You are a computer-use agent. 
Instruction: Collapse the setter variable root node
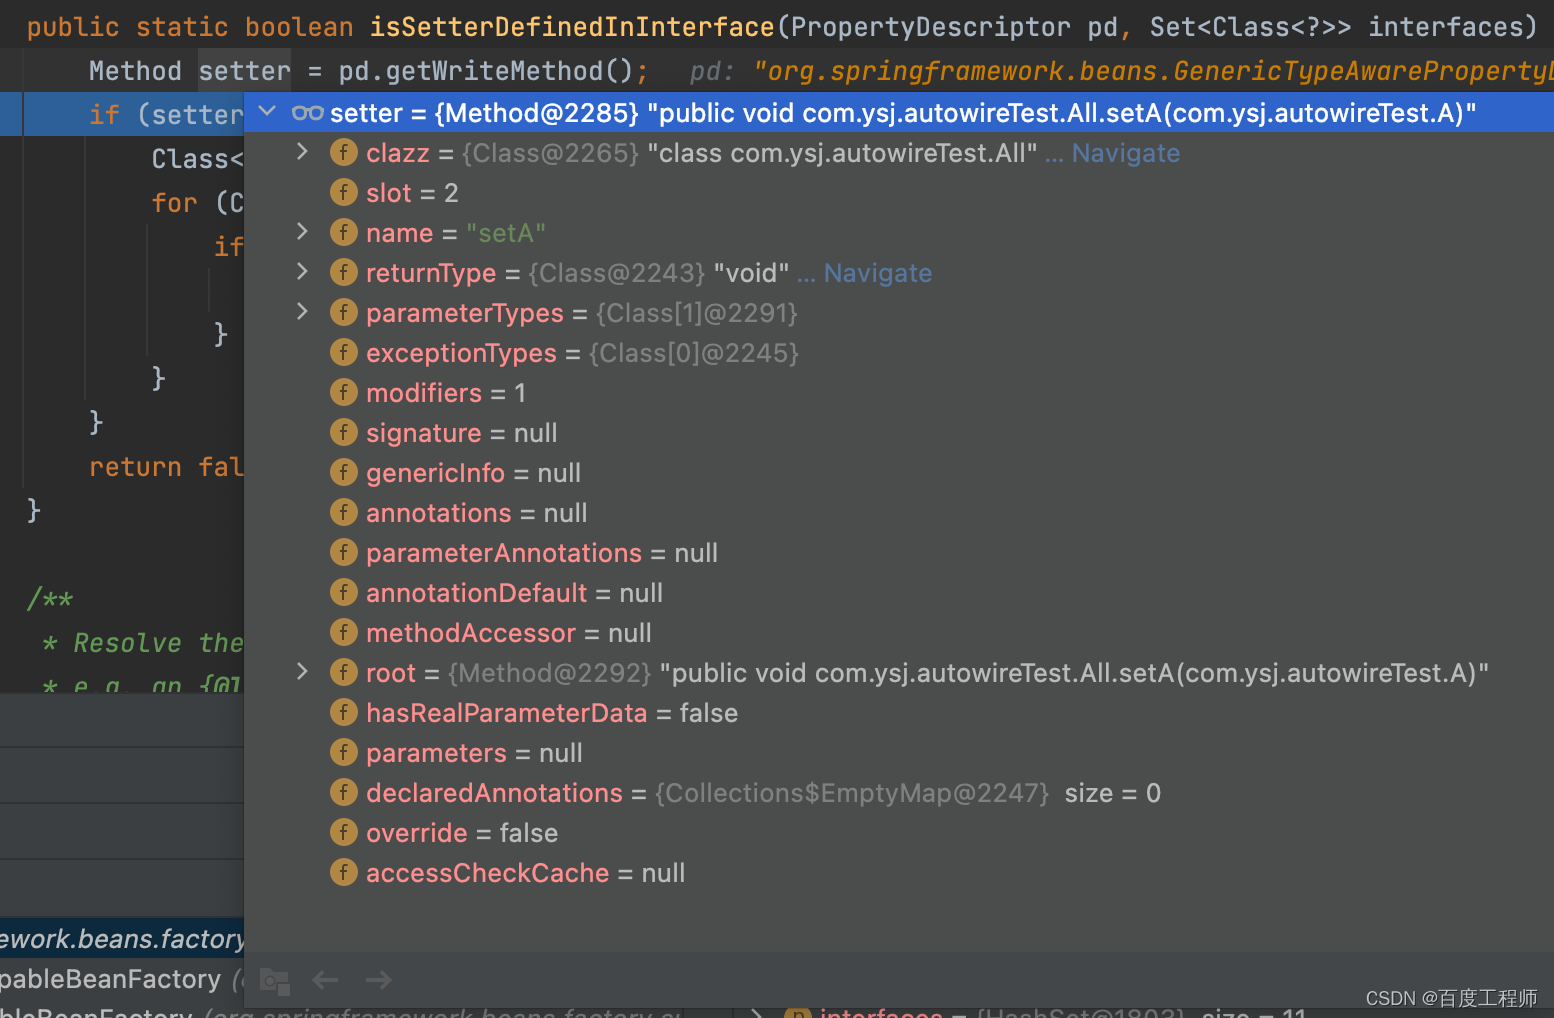click(267, 111)
